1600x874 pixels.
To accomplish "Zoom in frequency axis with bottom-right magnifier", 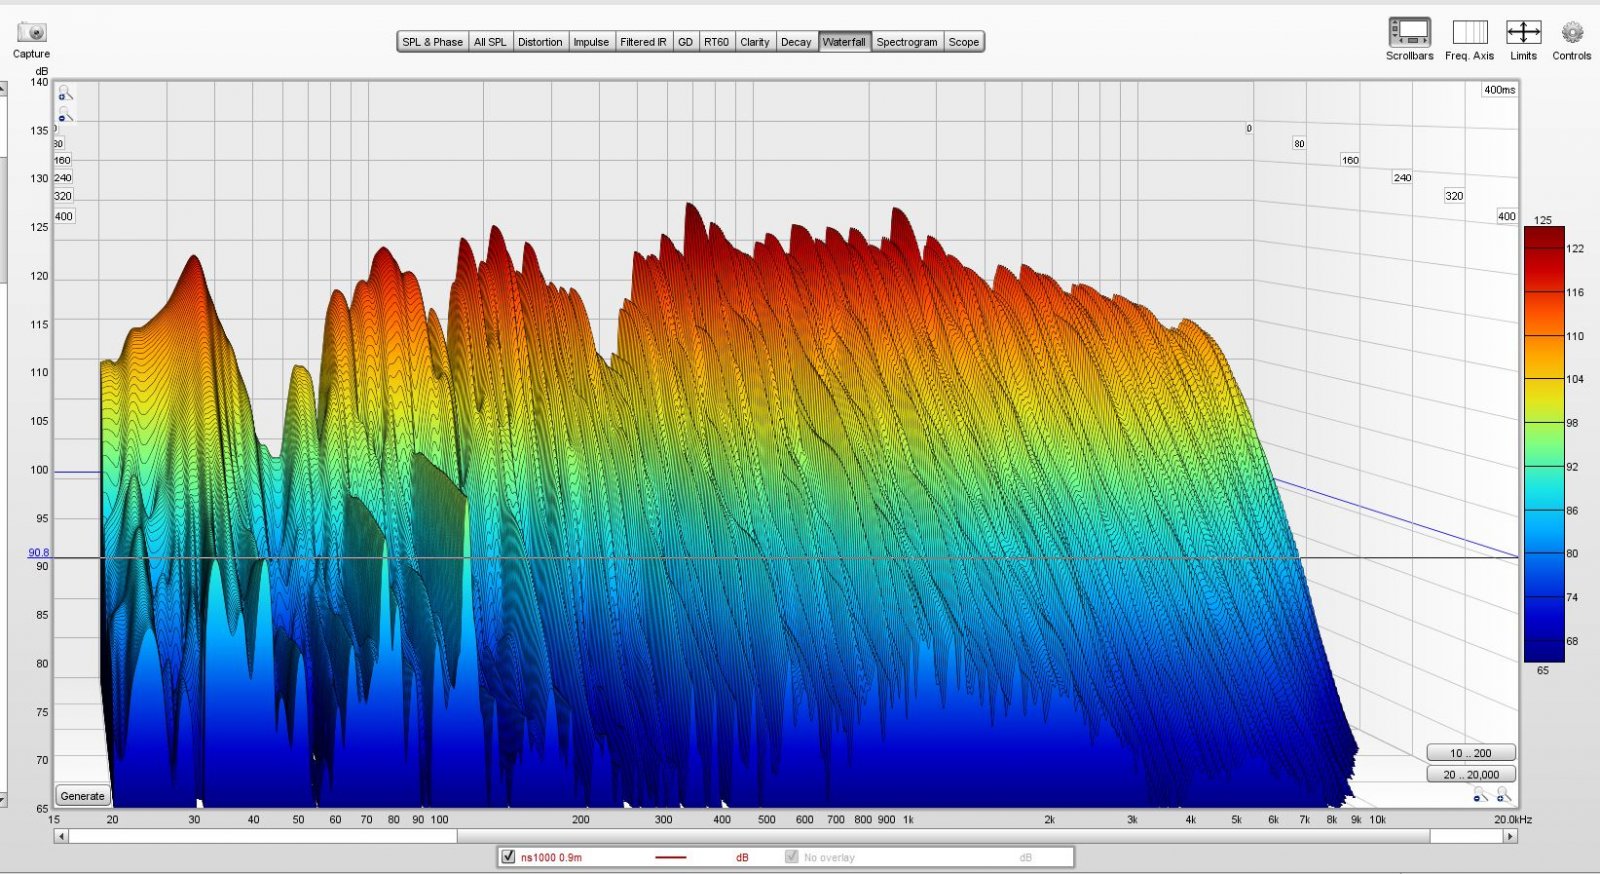I will tap(1501, 795).
